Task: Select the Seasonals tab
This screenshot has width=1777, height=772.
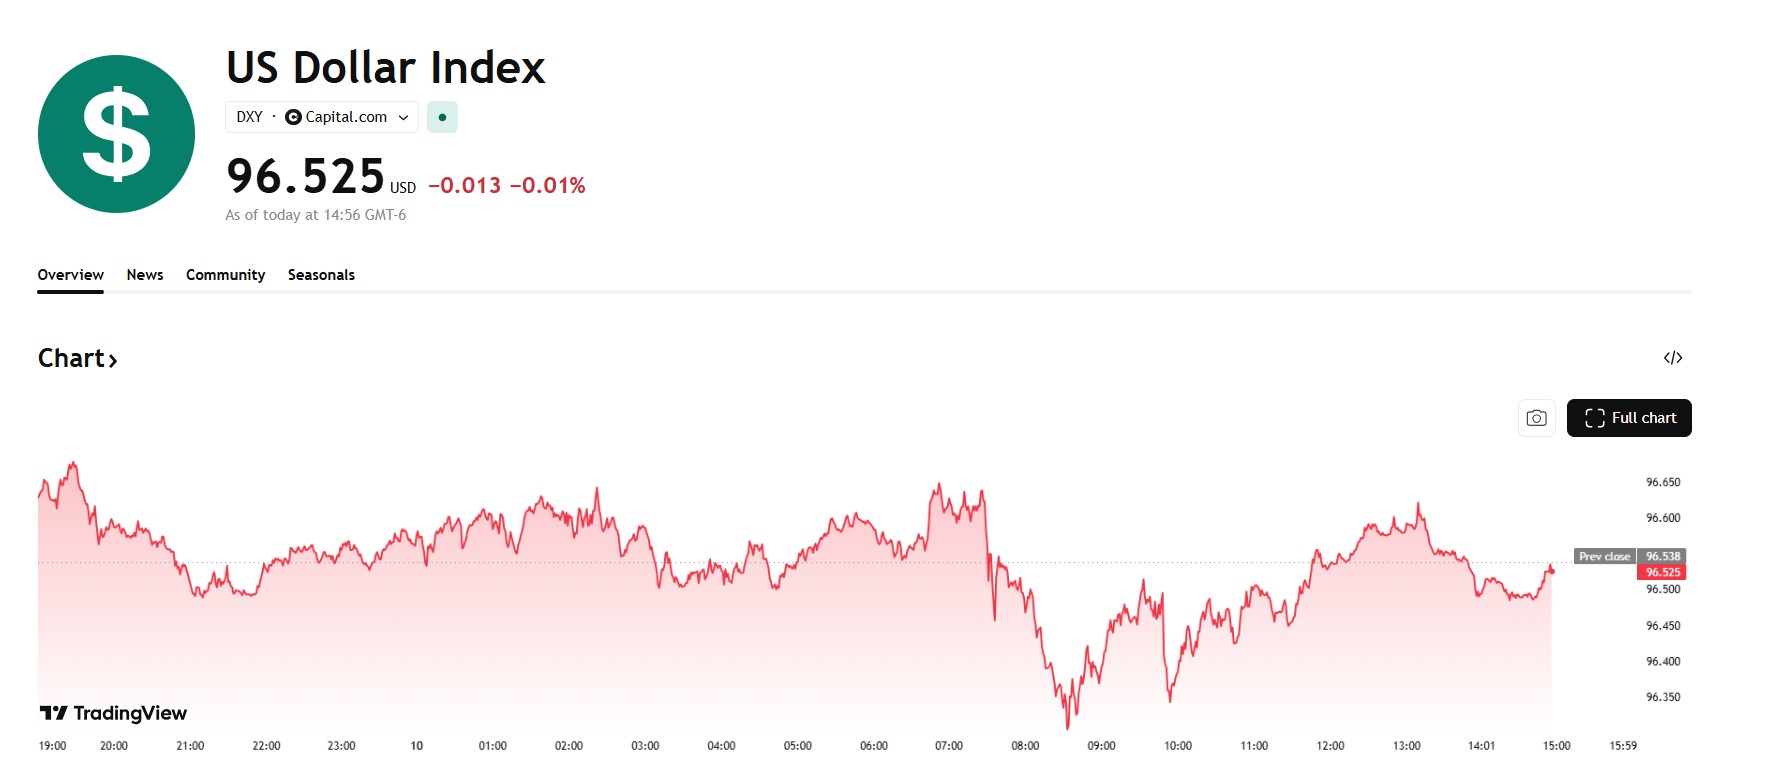Action: (x=321, y=275)
